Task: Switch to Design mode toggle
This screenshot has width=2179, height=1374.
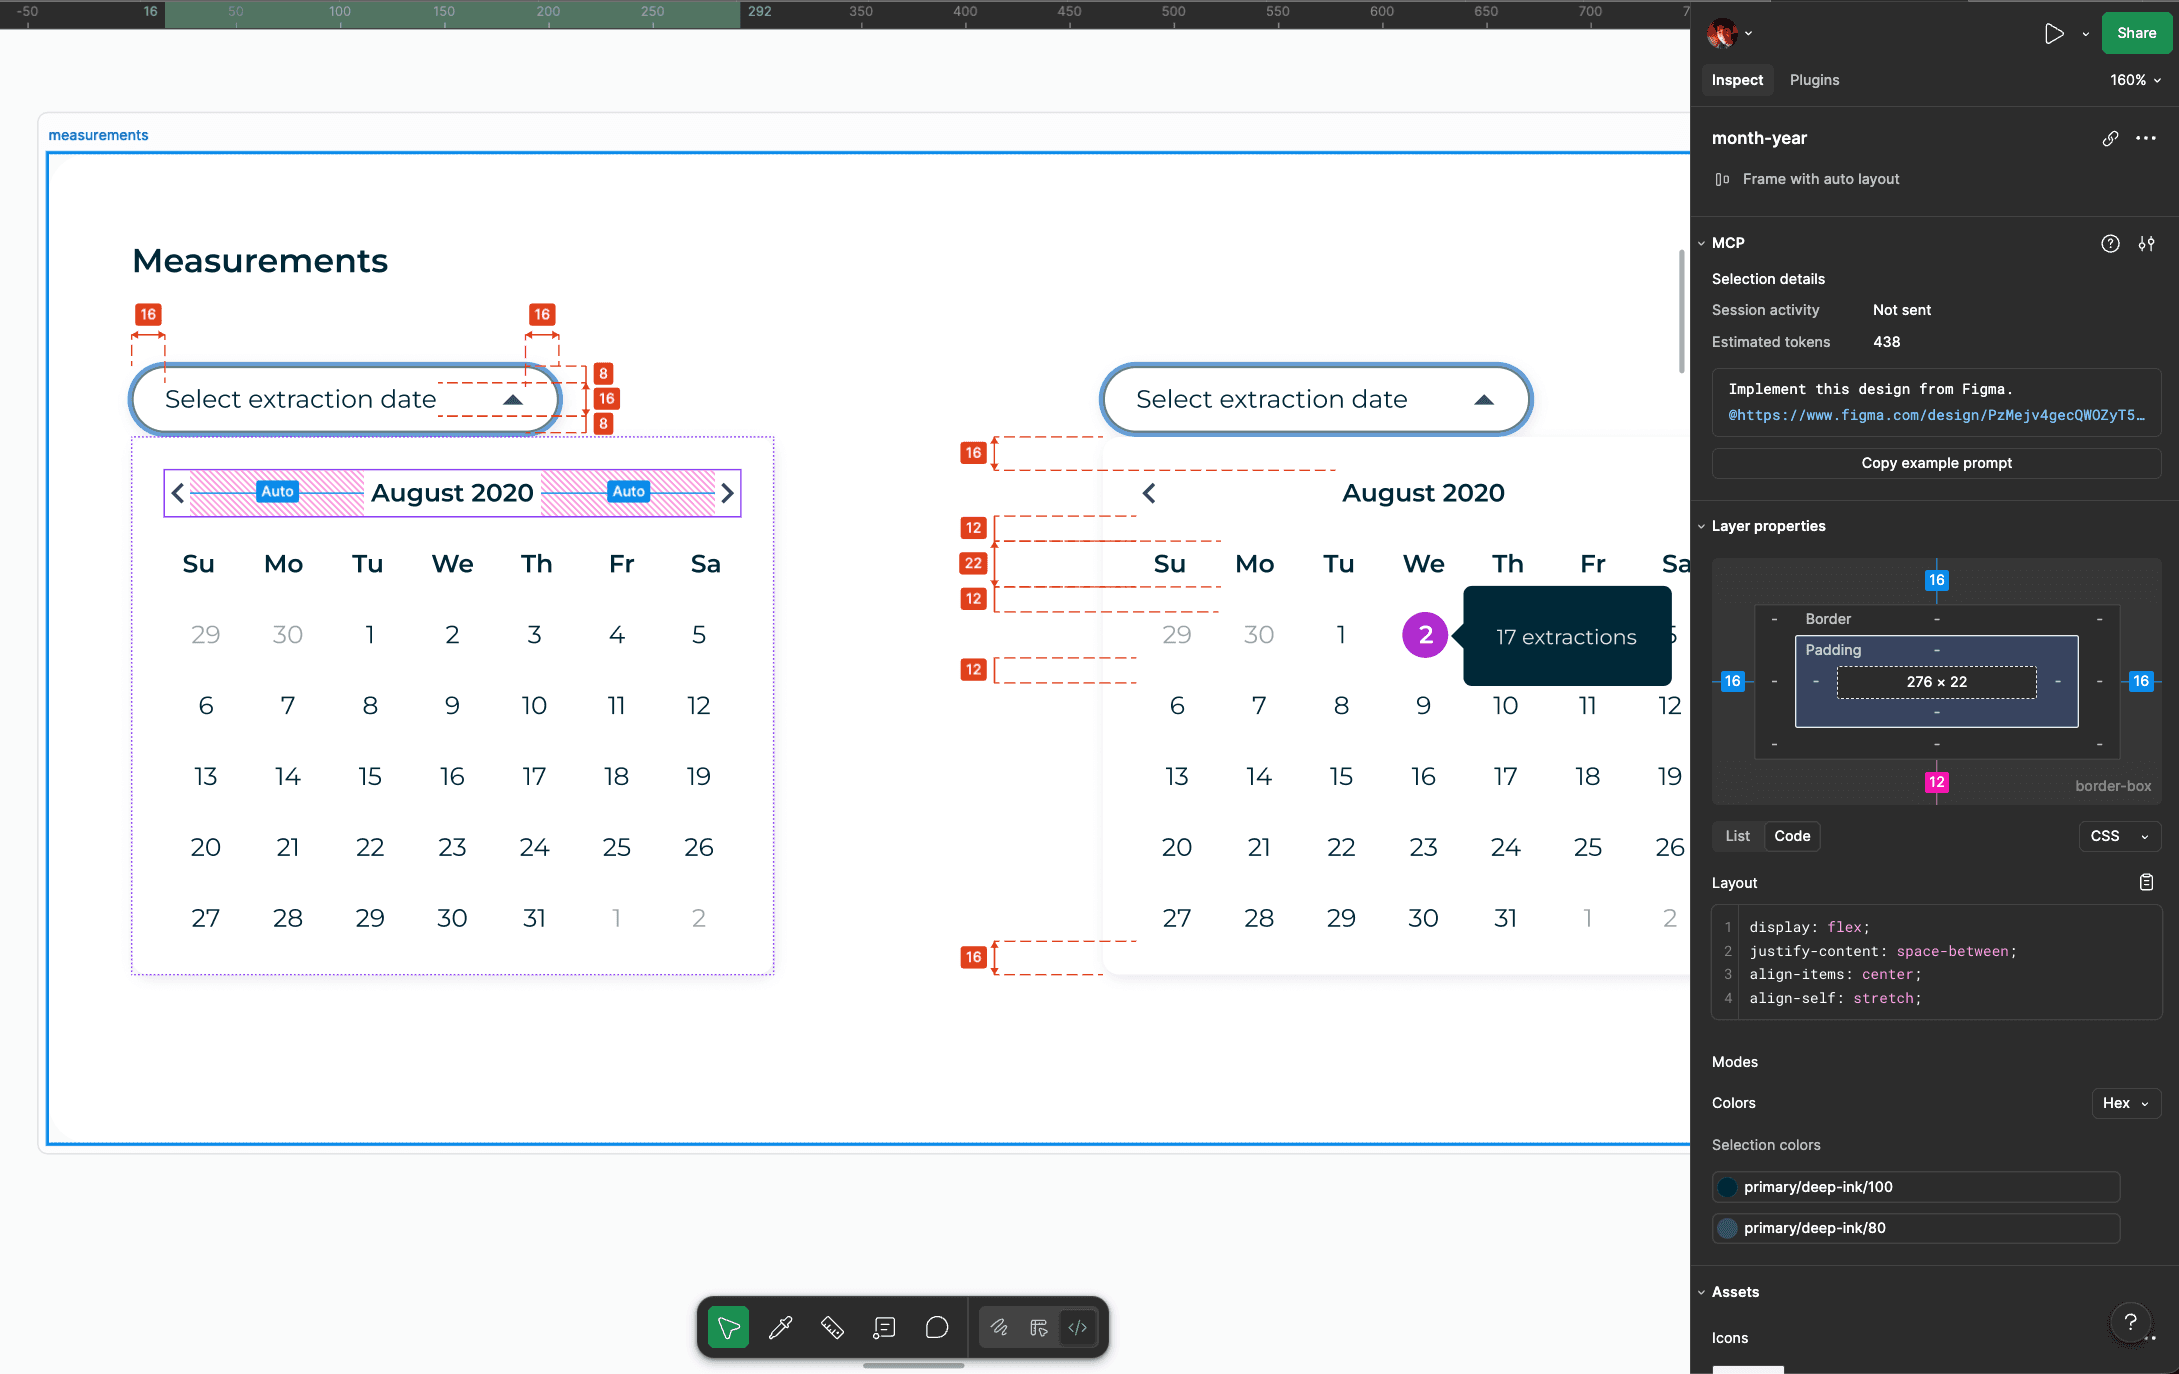Action: coord(1039,1328)
